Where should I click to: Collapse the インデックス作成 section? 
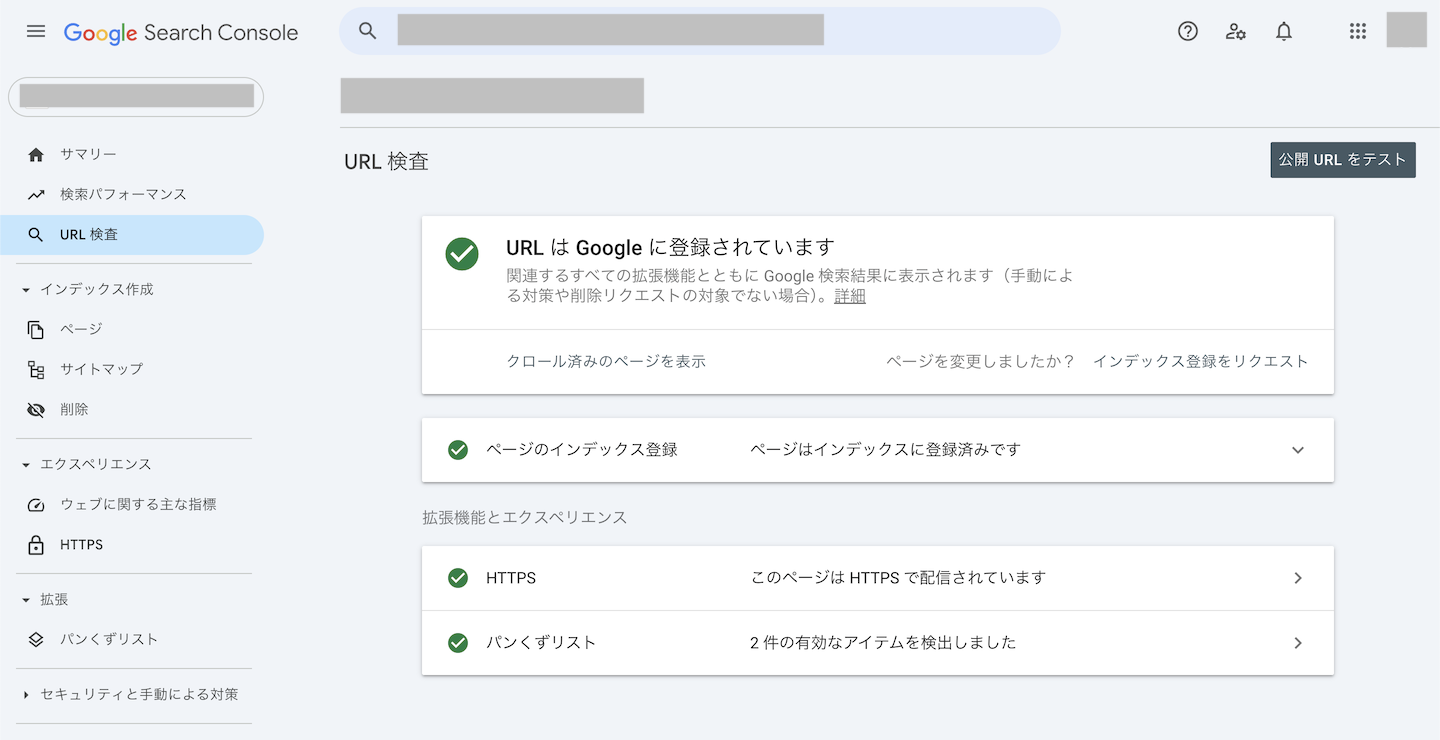pyautogui.click(x=26, y=290)
